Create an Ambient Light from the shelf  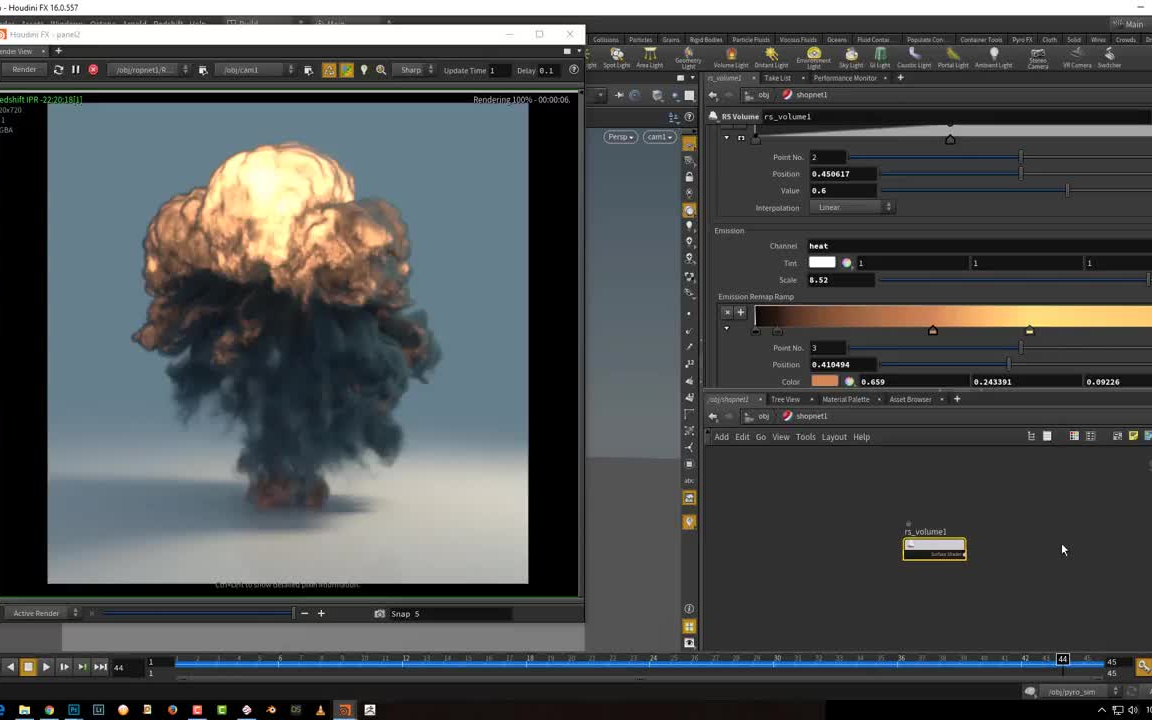(993, 58)
